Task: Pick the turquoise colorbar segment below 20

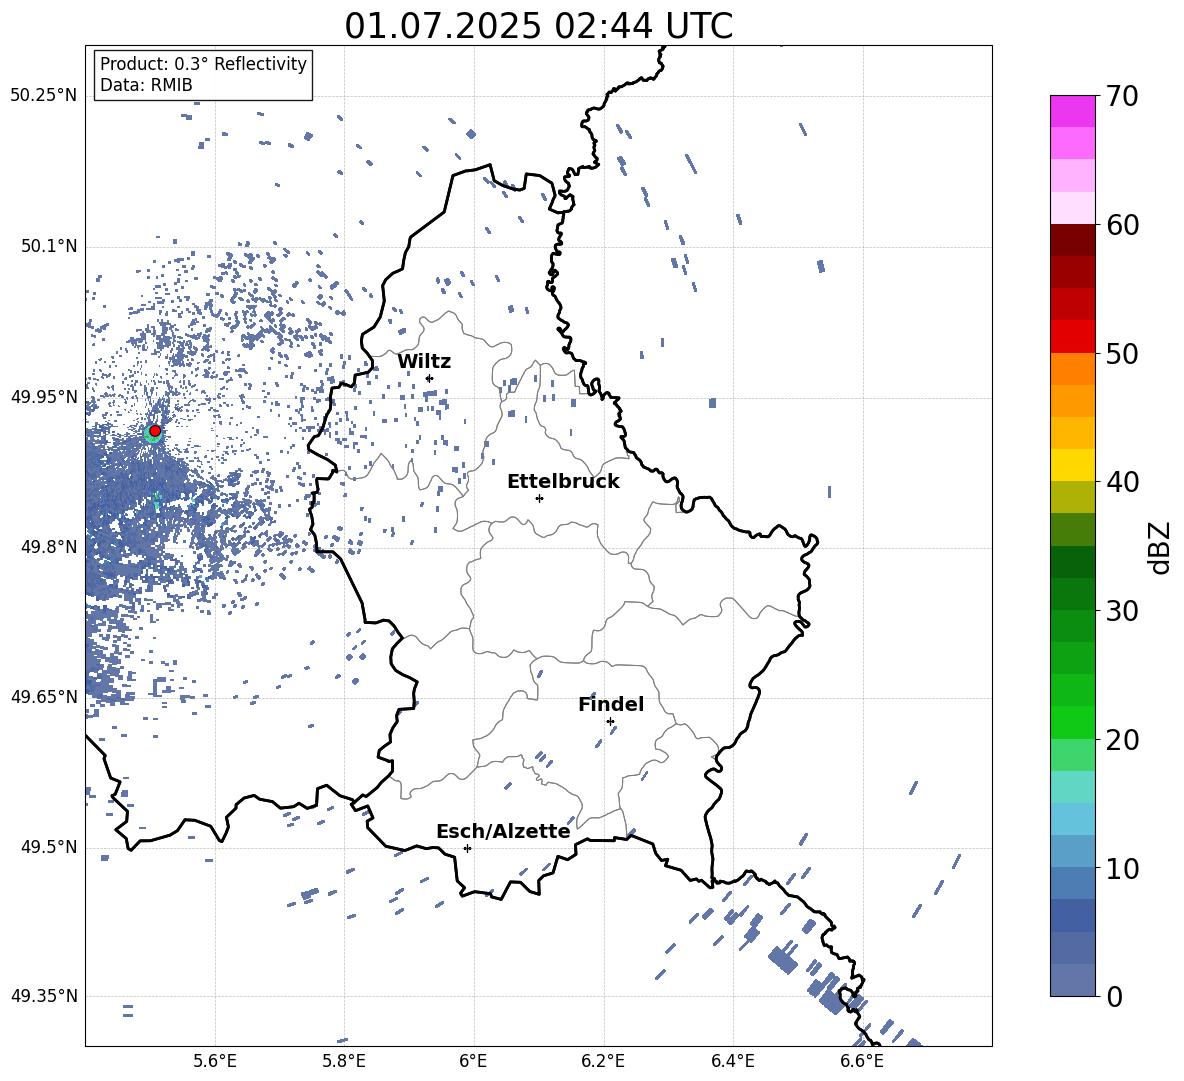Action: click(x=1073, y=787)
